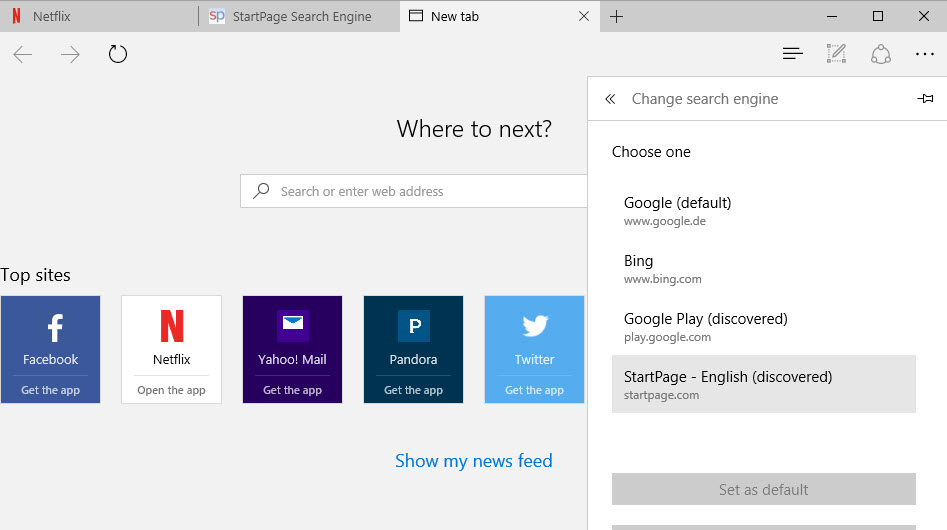947x530 pixels.
Task: Click the Refresh page icon
Action: pos(118,54)
